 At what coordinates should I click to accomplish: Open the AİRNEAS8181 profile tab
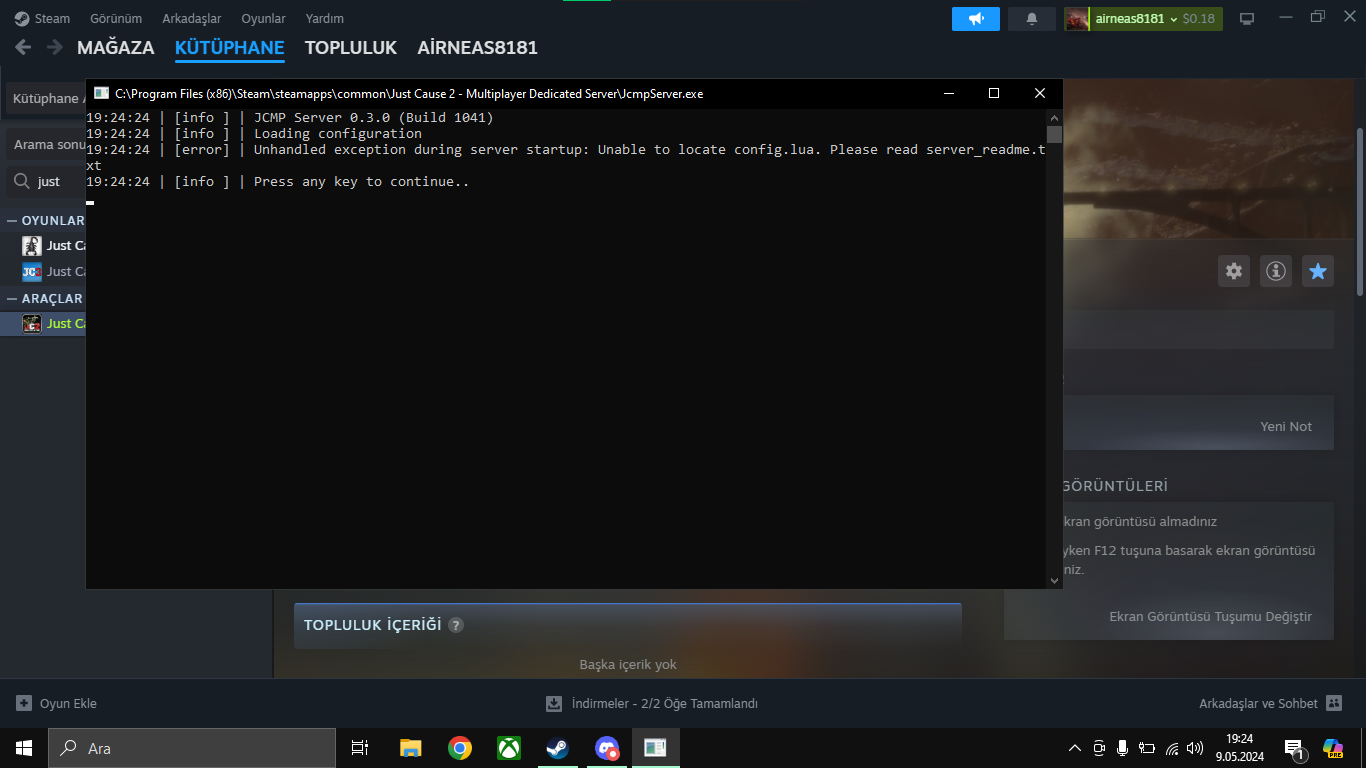pos(478,47)
